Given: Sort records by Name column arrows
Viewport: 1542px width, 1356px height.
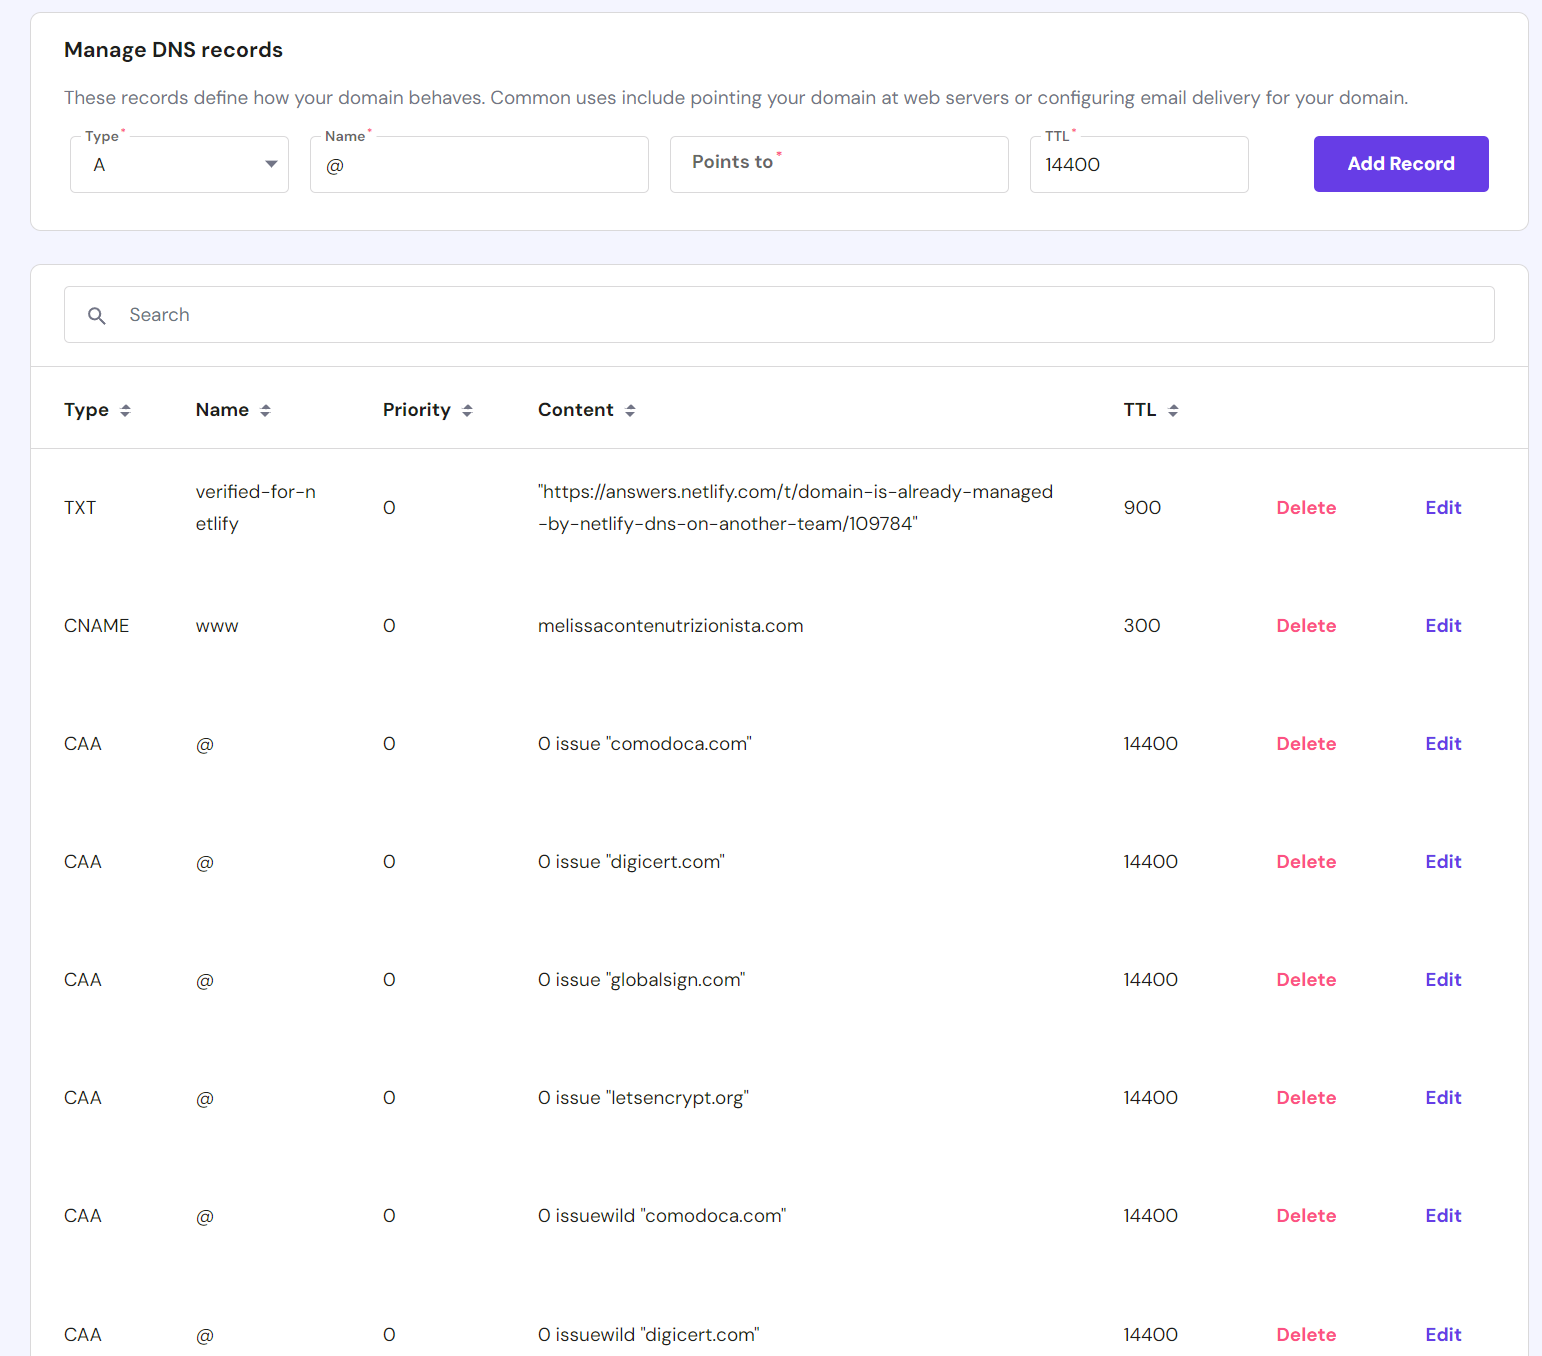Looking at the screenshot, I should point(265,410).
